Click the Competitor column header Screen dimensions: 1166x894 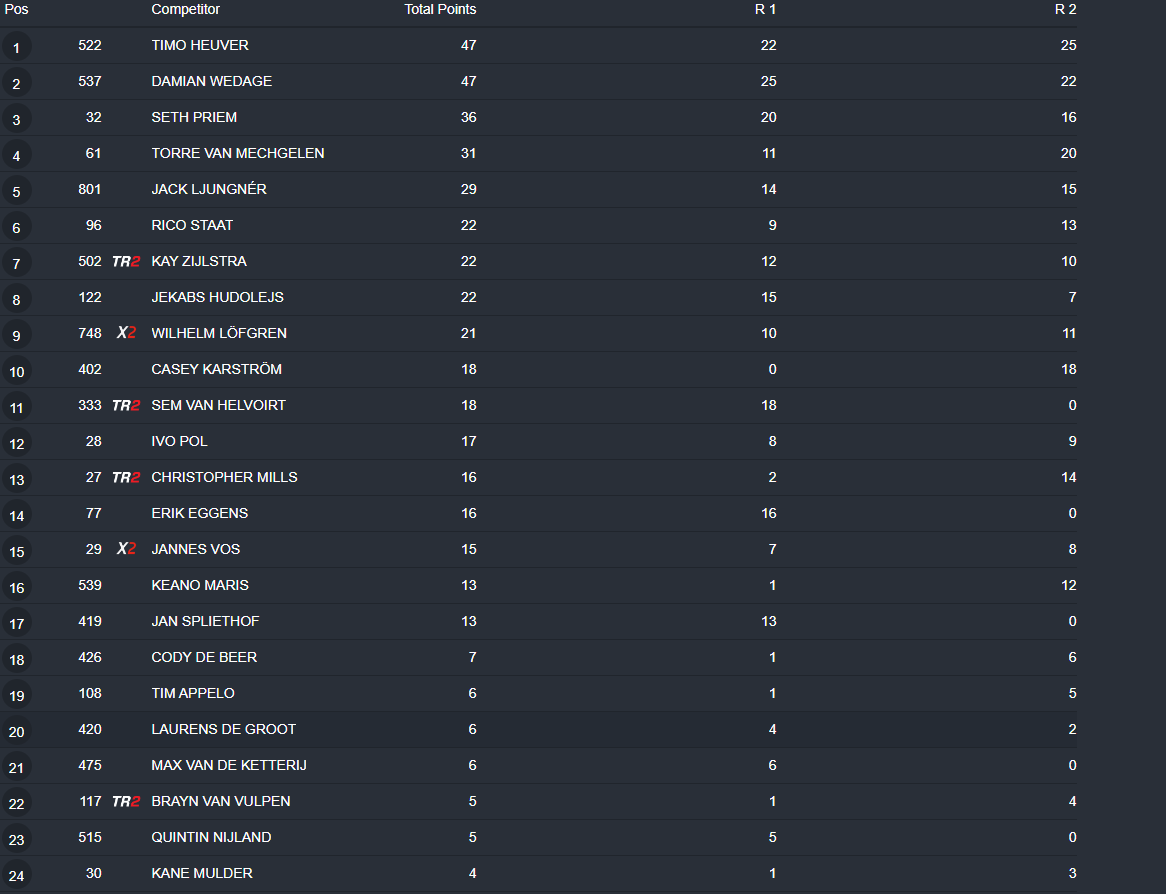pyautogui.click(x=185, y=10)
